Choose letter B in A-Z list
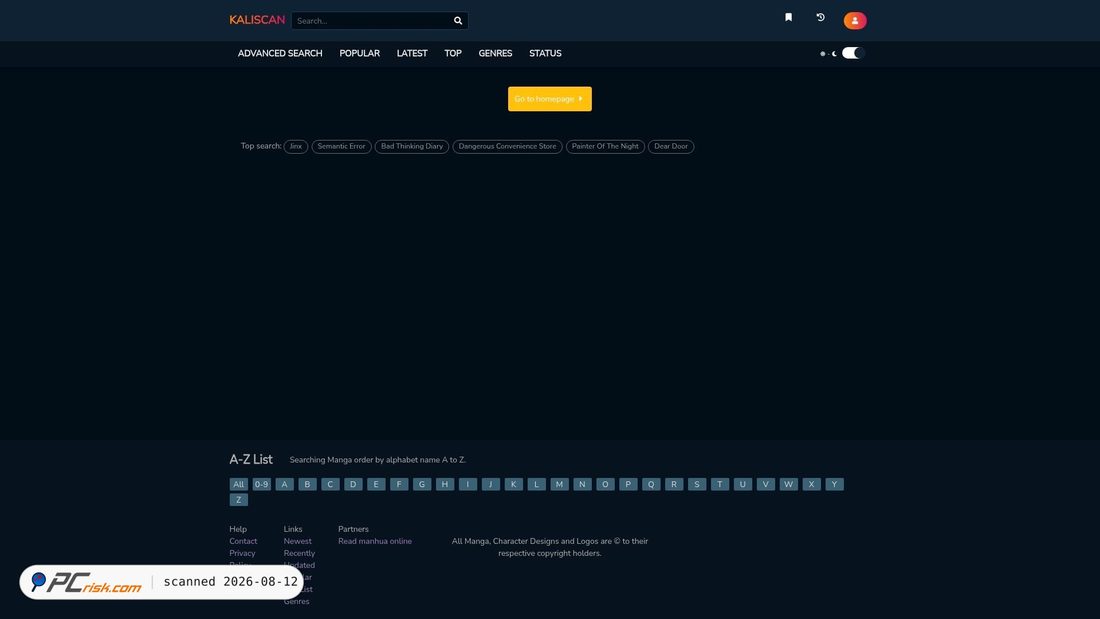 pyautogui.click(x=307, y=484)
